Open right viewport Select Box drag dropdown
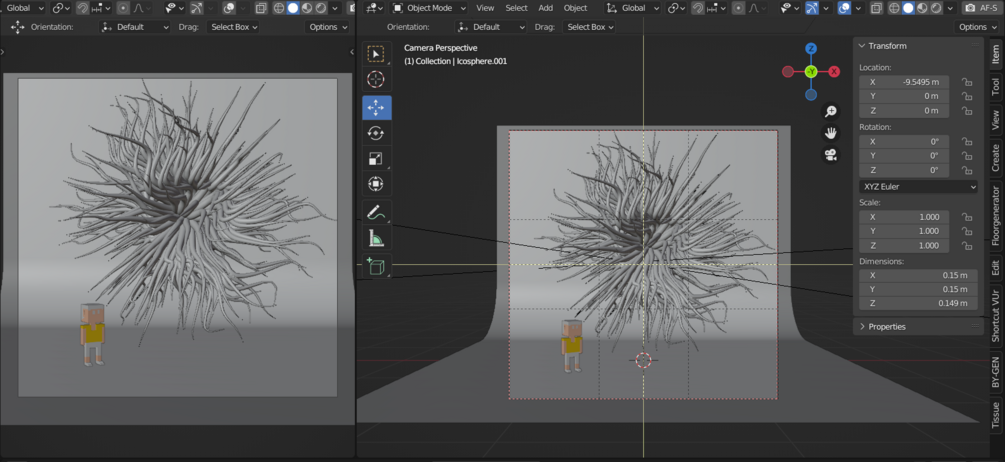This screenshot has height=462, width=1005. coord(590,27)
